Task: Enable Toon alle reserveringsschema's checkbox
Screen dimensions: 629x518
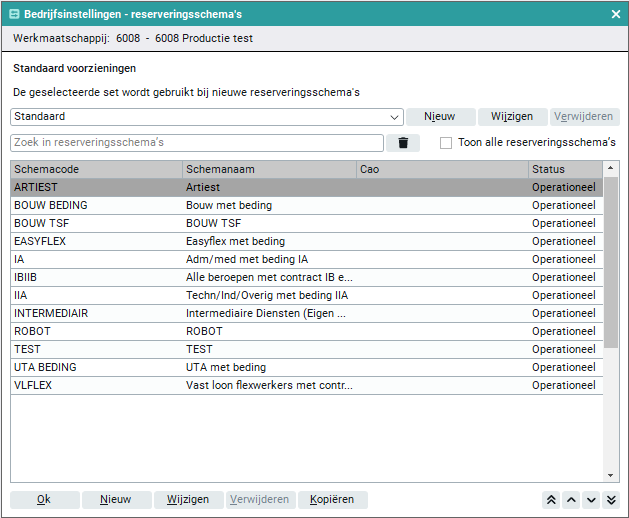Action: 446,143
